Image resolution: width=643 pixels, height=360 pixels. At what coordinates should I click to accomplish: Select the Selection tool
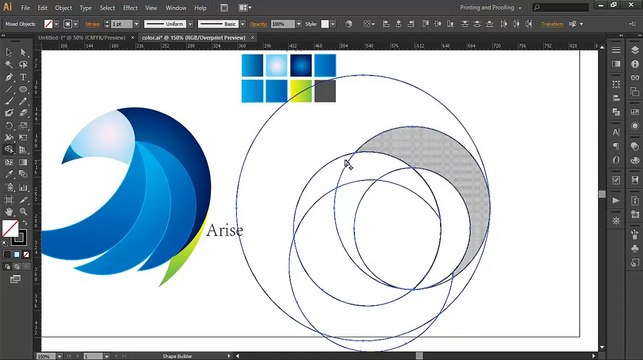point(9,52)
